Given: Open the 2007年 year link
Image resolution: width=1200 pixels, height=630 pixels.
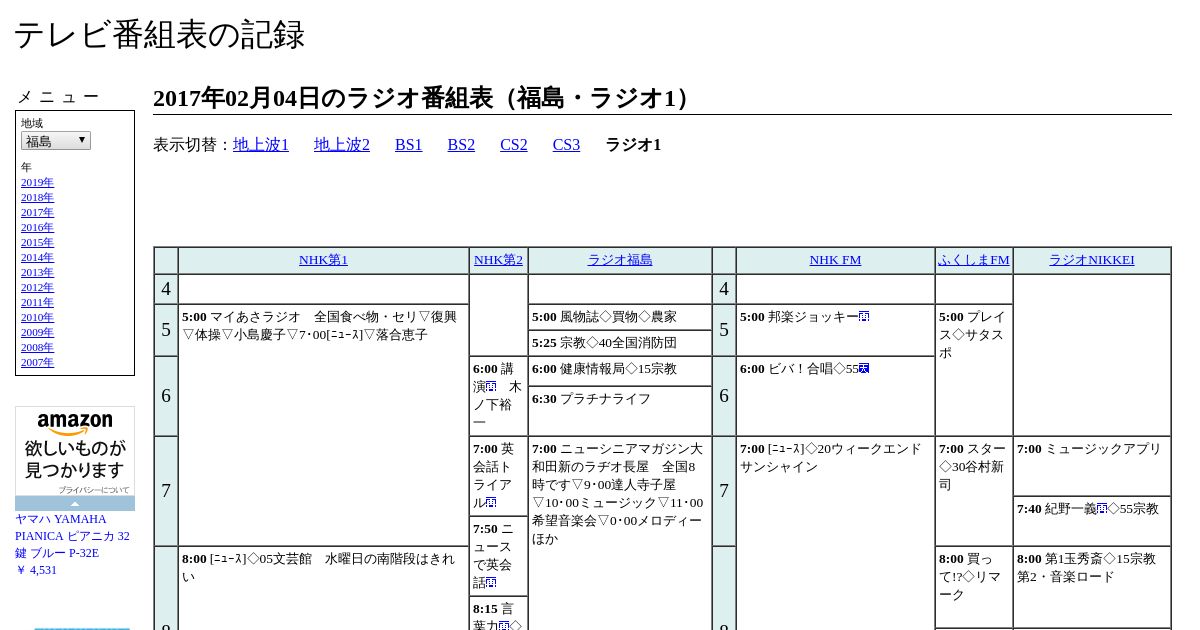Looking at the screenshot, I should click(37, 363).
